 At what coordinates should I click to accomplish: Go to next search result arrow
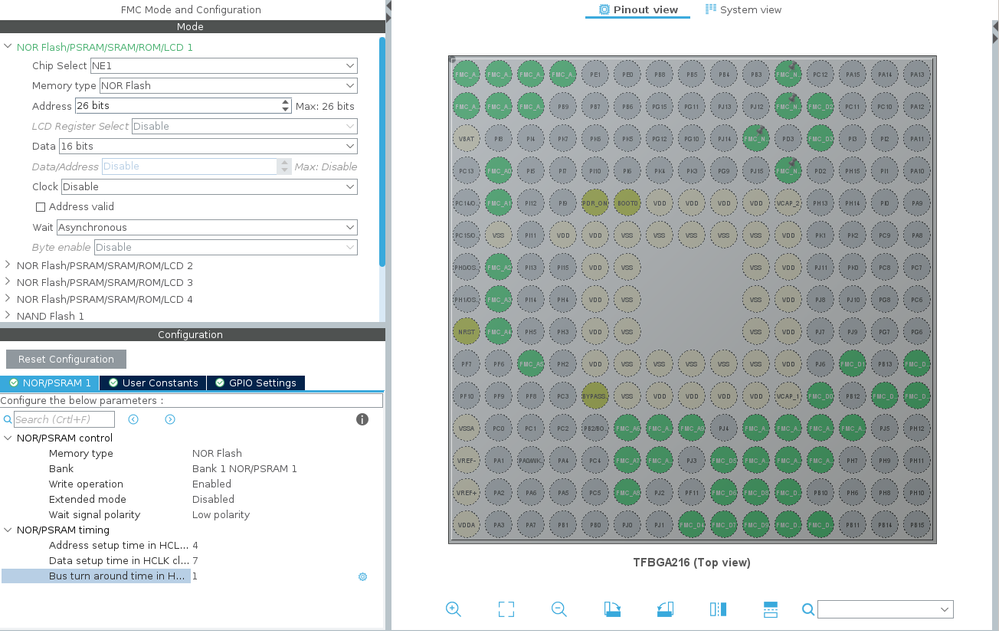(x=169, y=419)
